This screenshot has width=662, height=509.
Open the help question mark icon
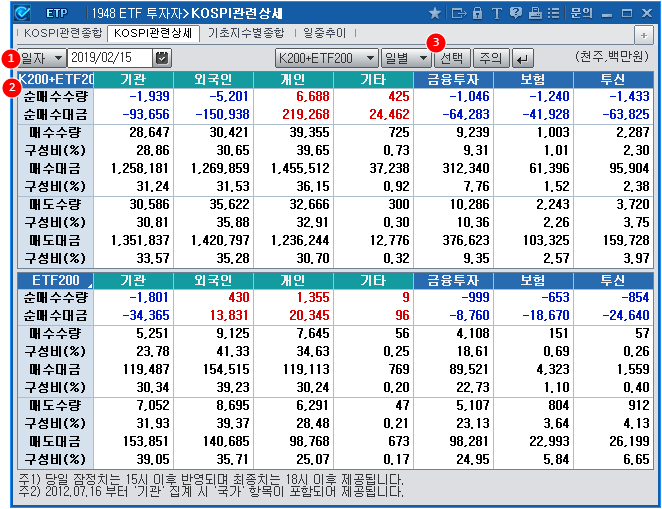(515, 13)
